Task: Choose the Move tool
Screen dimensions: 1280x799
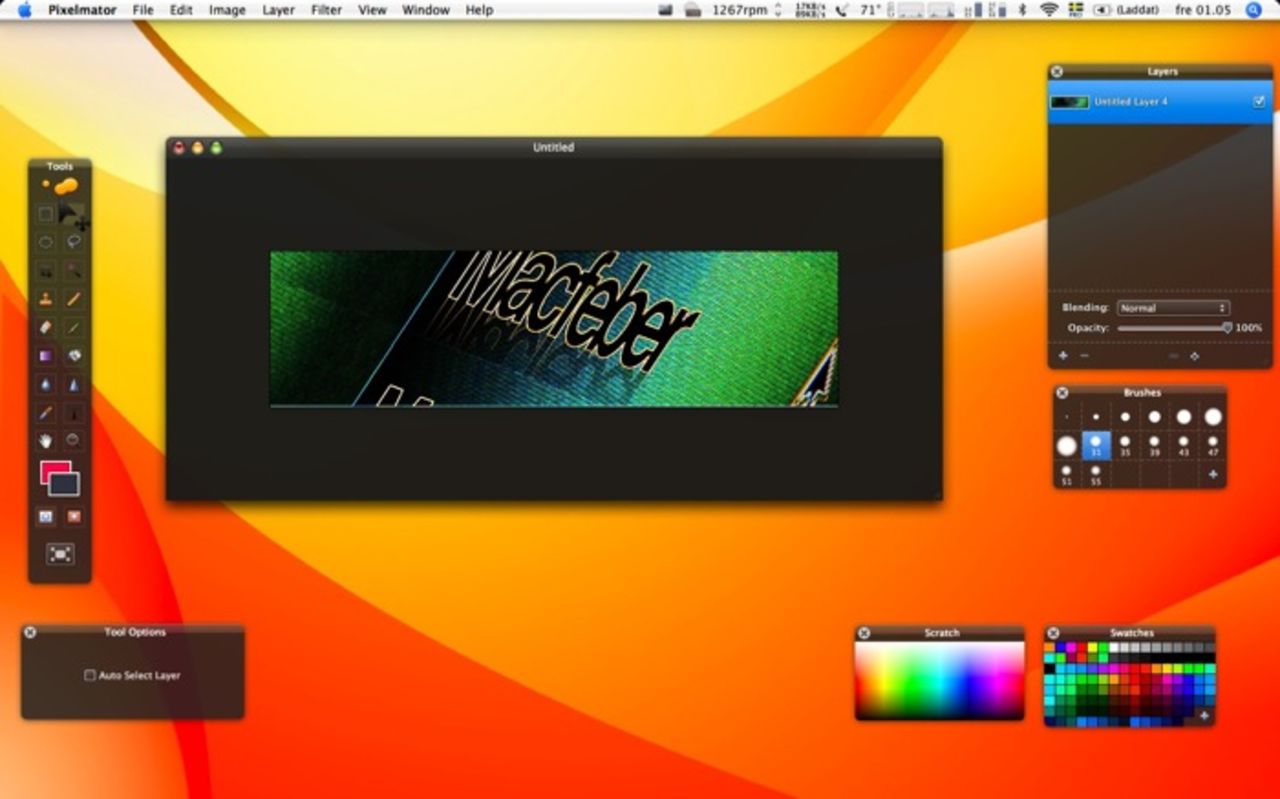Action: click(75, 214)
